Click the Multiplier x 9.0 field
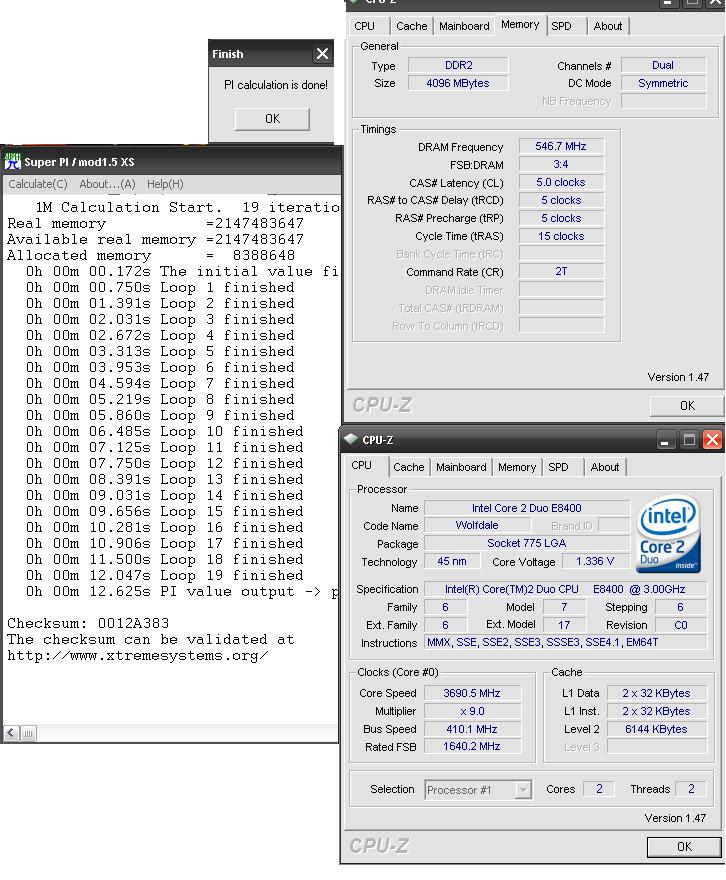The image size is (726, 880). [x=472, y=711]
